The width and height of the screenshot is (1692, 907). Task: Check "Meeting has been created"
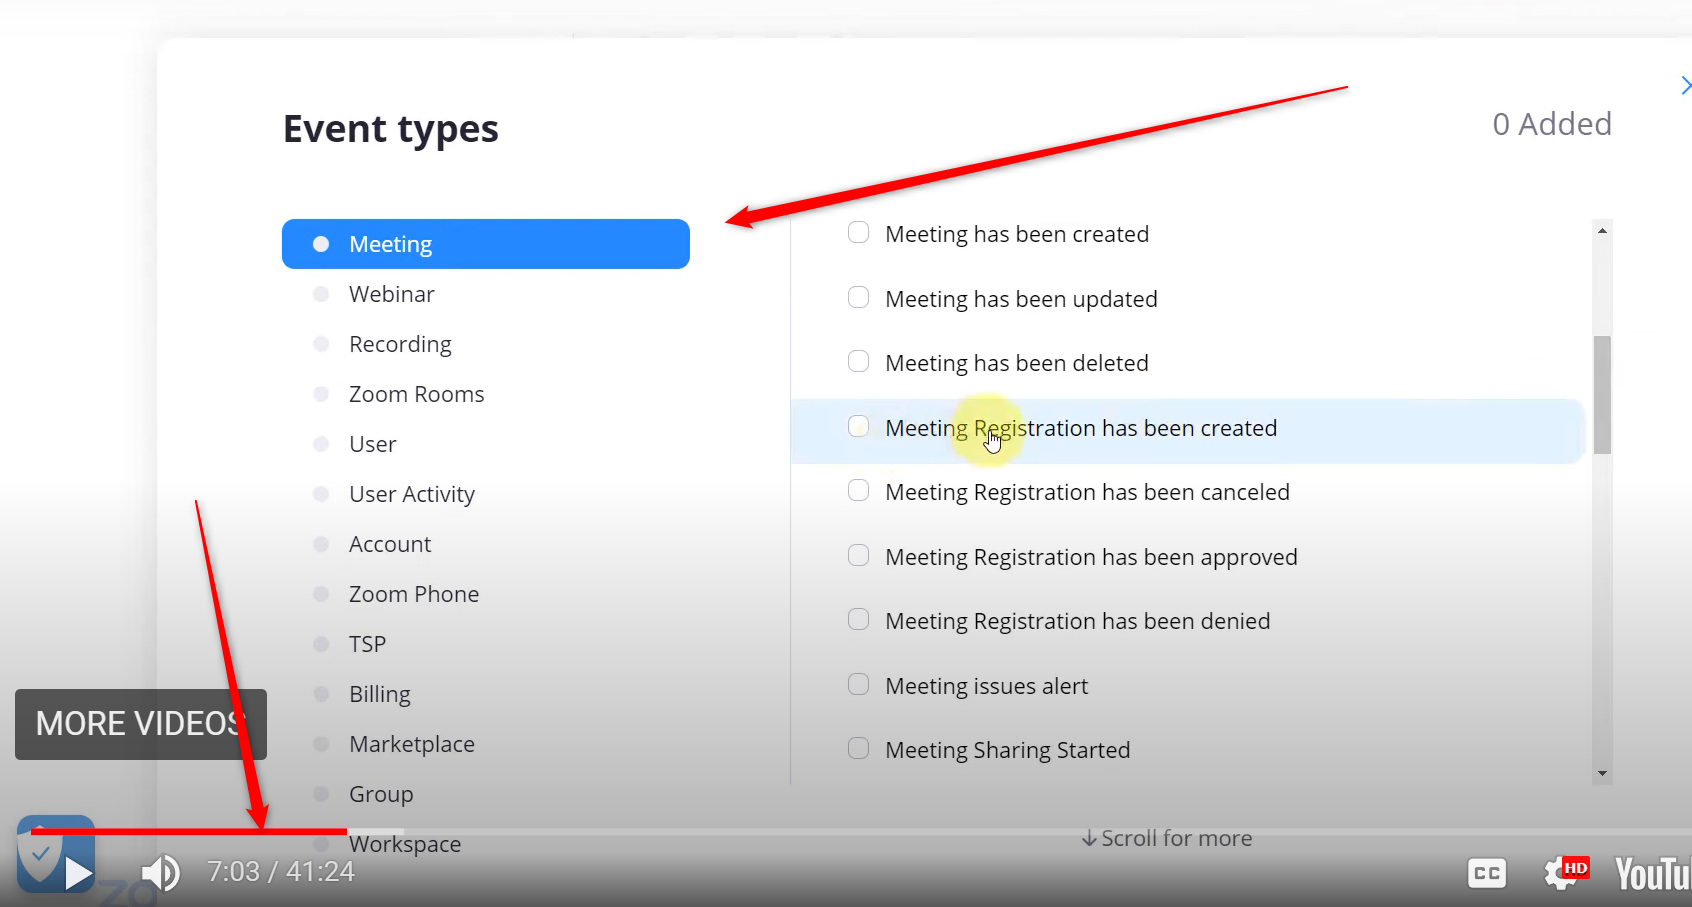pos(858,233)
